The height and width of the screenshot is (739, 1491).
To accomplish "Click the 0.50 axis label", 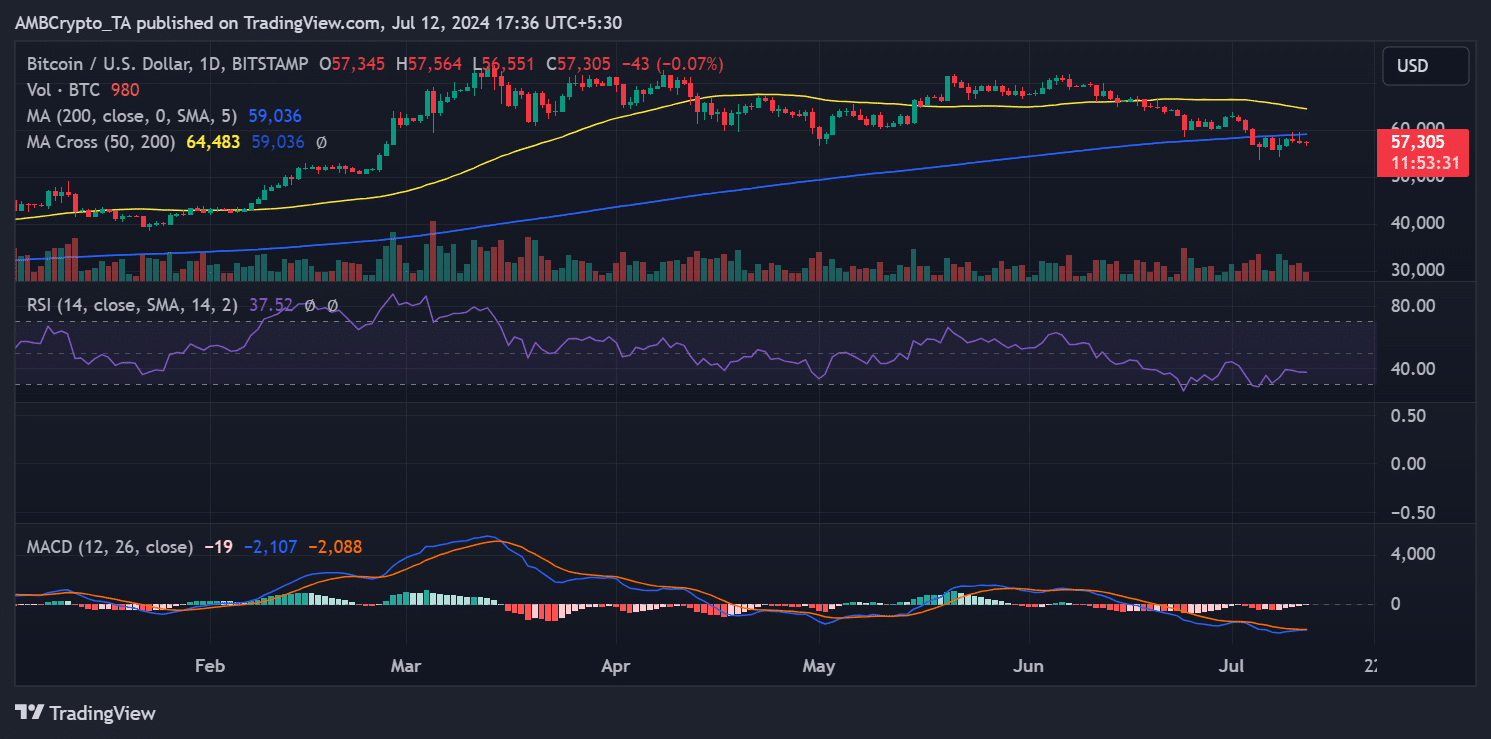I will pos(1408,415).
